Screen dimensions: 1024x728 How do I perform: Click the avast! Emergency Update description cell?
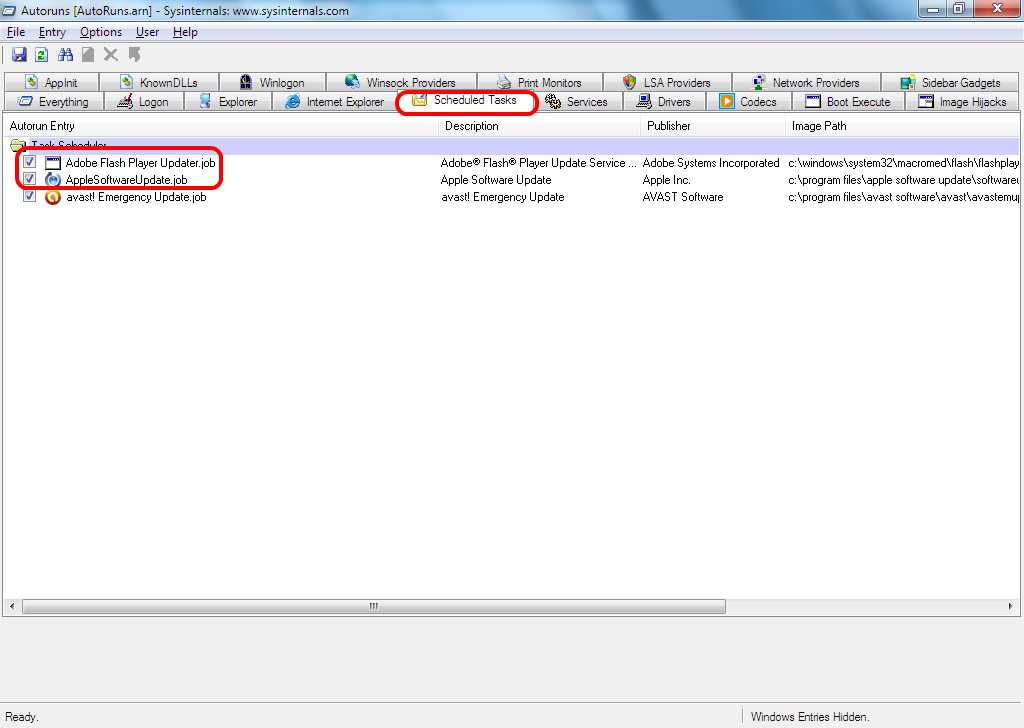502,197
